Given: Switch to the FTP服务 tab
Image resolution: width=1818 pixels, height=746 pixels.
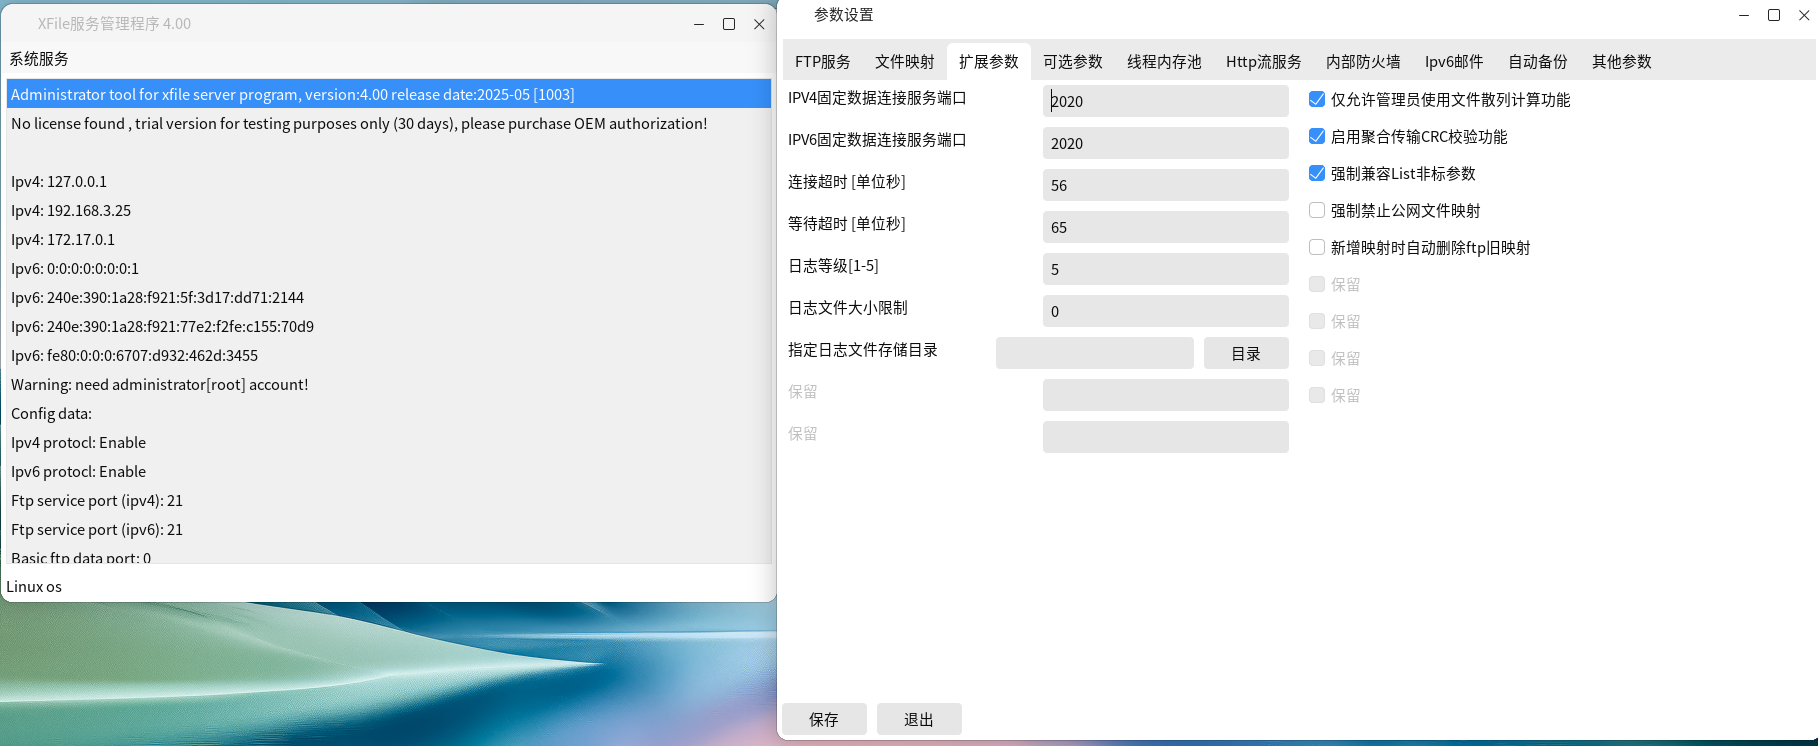Looking at the screenshot, I should pos(822,62).
